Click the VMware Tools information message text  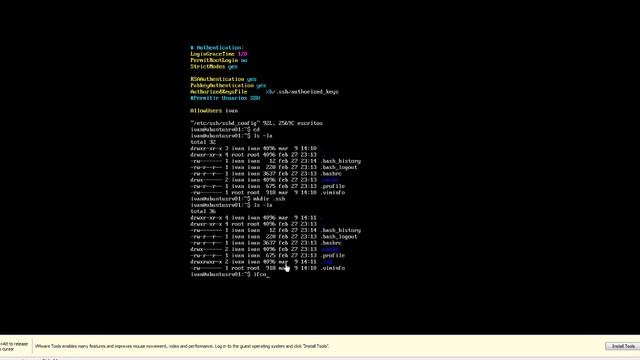click(182, 346)
